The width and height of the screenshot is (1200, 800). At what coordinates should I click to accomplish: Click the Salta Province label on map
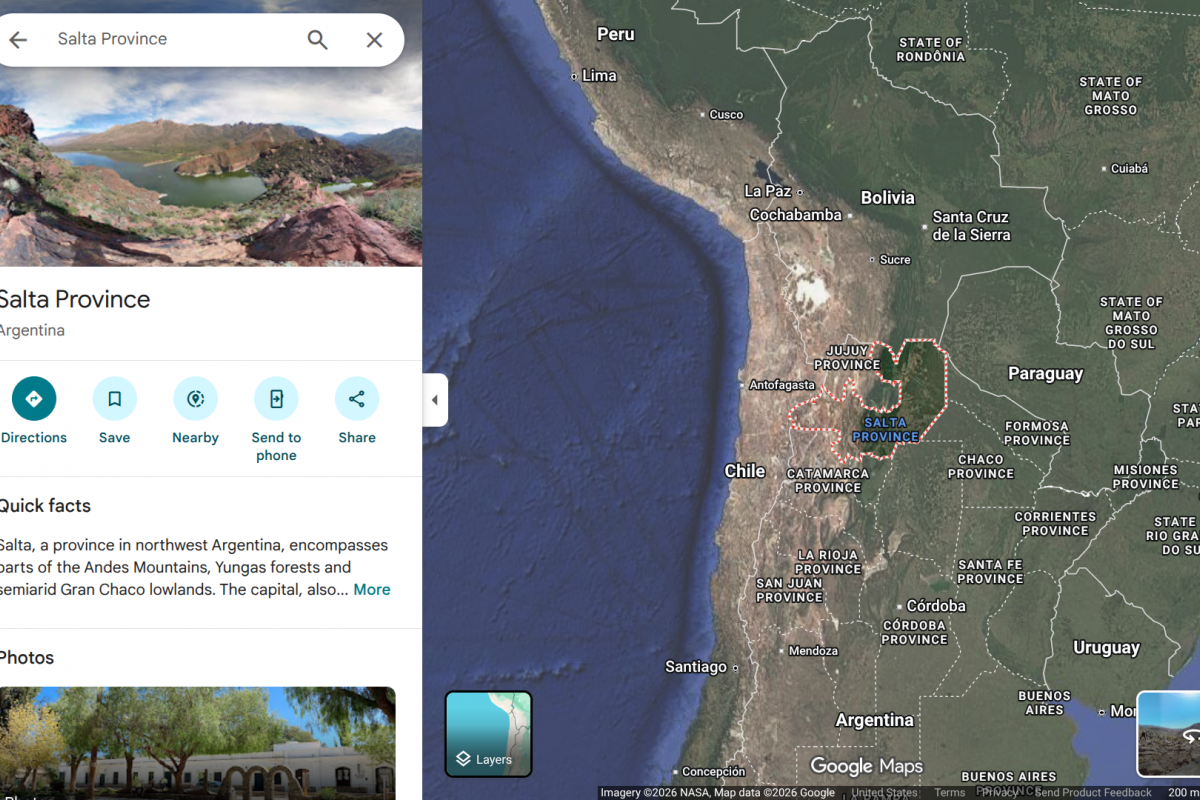click(x=885, y=430)
